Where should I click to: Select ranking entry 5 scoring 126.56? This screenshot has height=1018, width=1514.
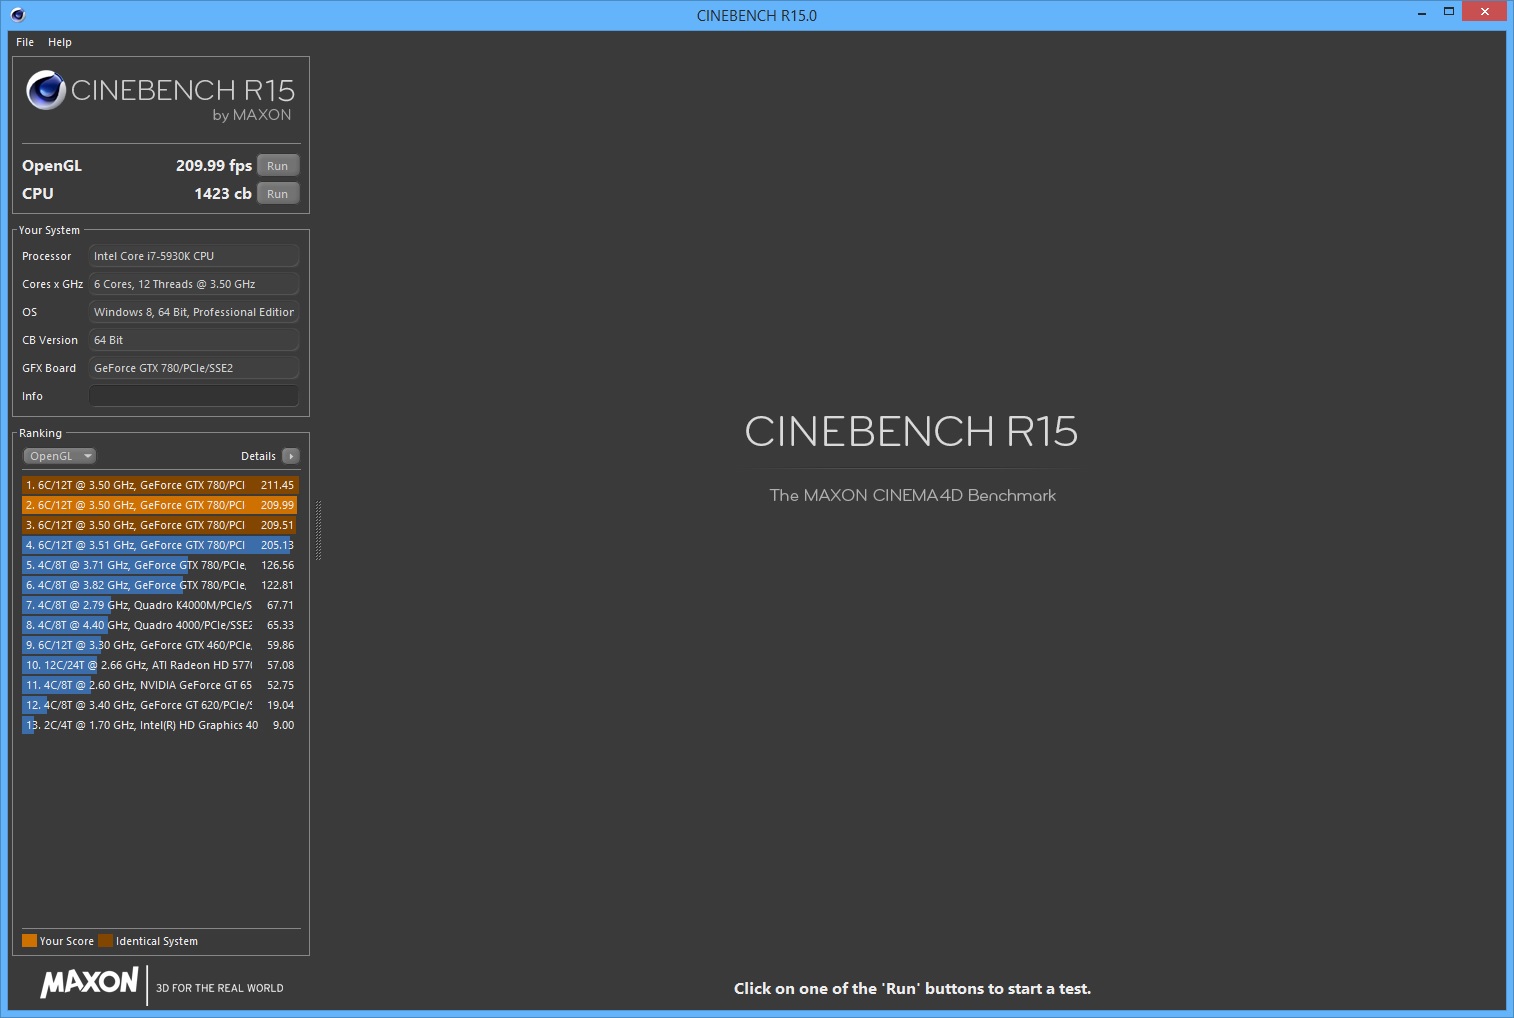pyautogui.click(x=160, y=565)
